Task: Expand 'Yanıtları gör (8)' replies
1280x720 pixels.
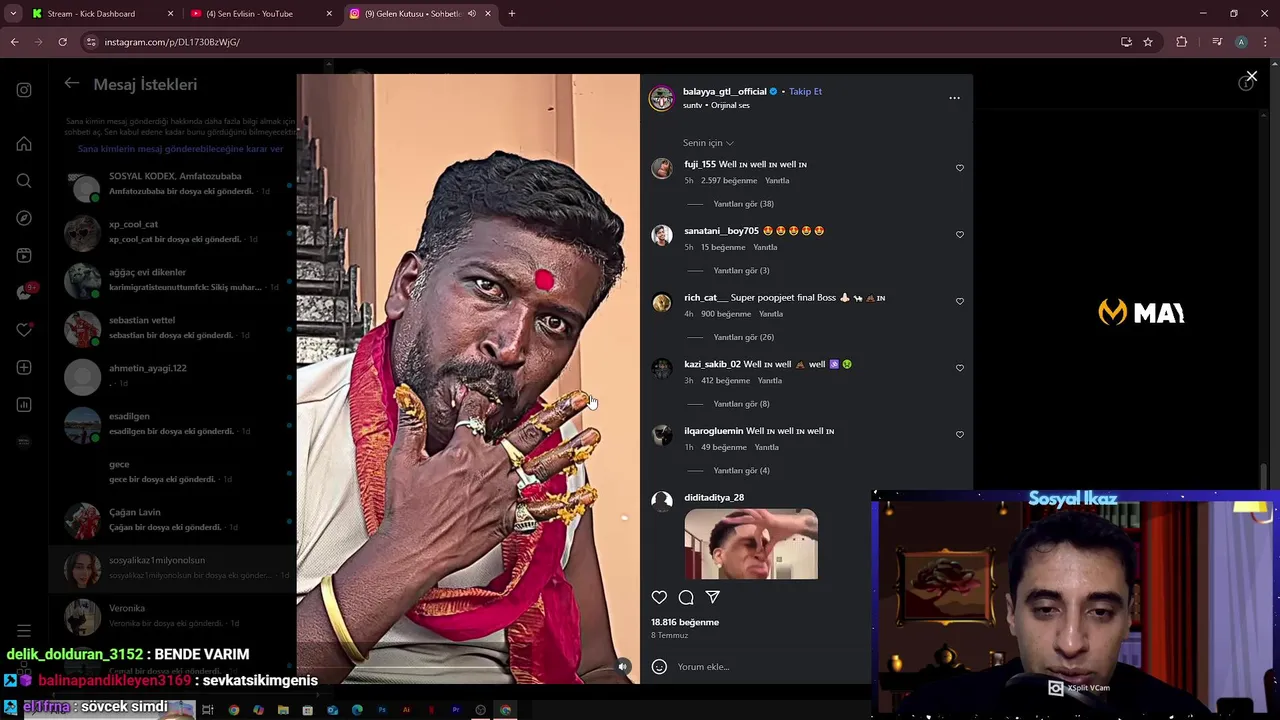Action: click(x=741, y=404)
